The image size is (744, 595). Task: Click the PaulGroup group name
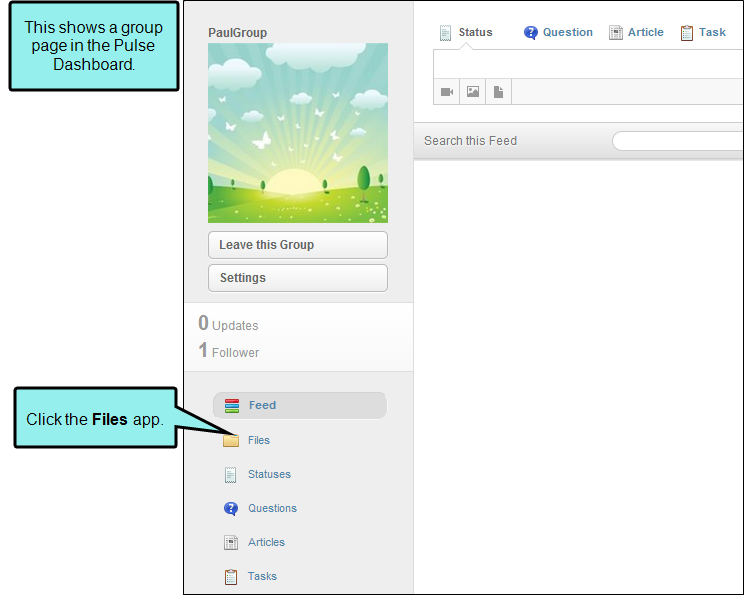pyautogui.click(x=237, y=33)
